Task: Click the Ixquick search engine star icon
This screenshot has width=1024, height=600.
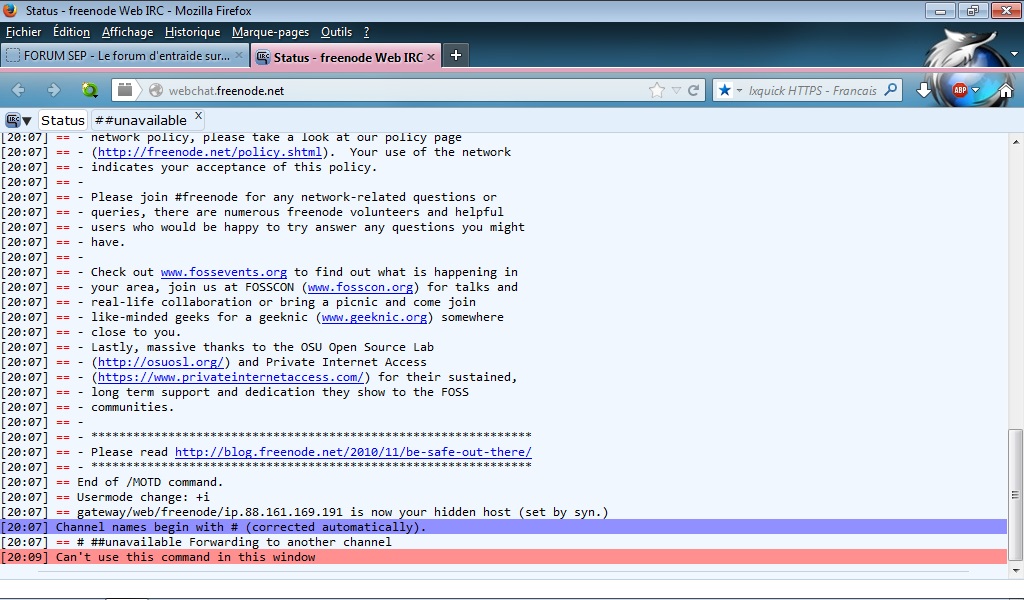Action: pyautogui.click(x=724, y=90)
